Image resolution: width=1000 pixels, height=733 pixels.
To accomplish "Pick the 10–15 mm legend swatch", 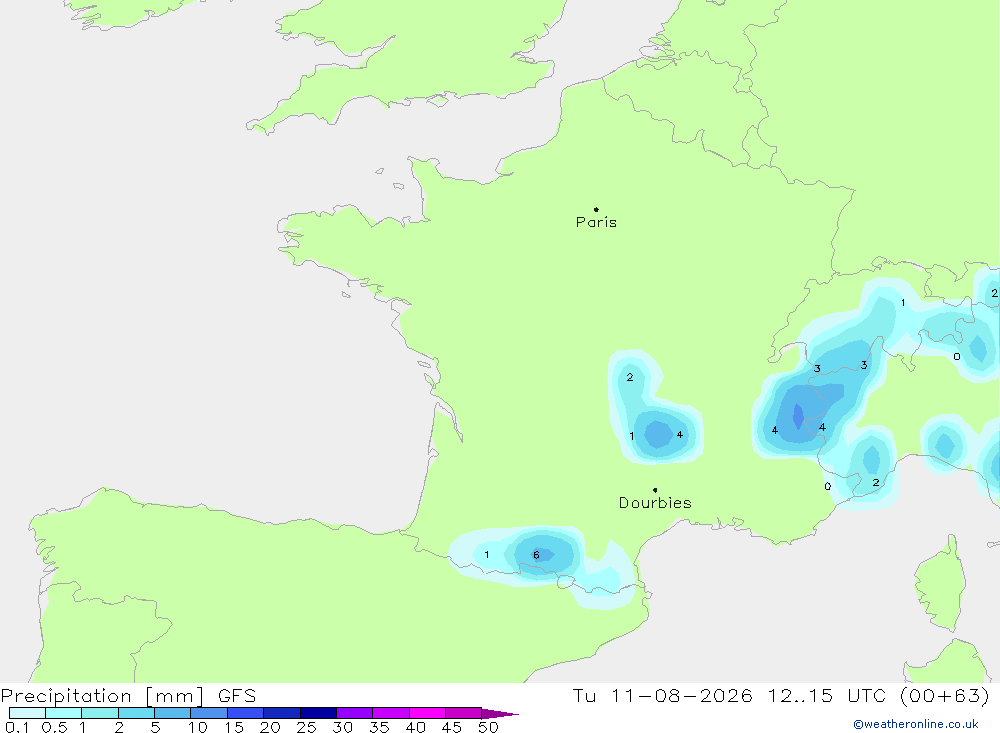I will 209,713.
